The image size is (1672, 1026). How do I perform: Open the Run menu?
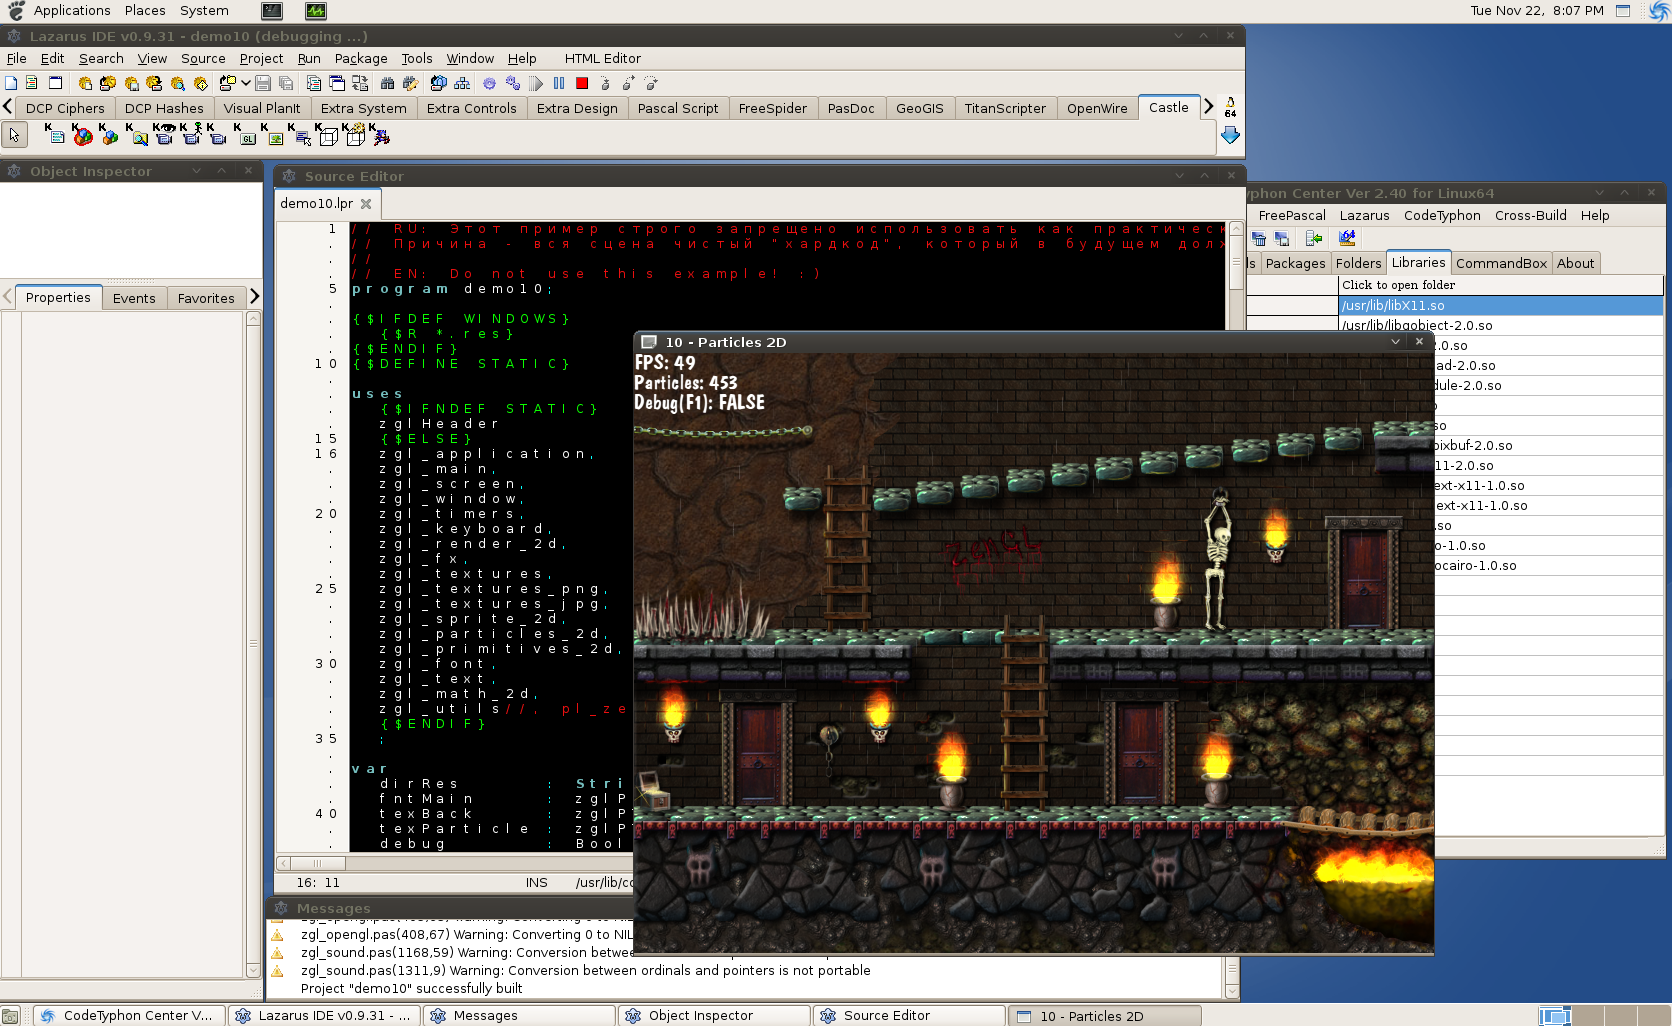pos(309,58)
